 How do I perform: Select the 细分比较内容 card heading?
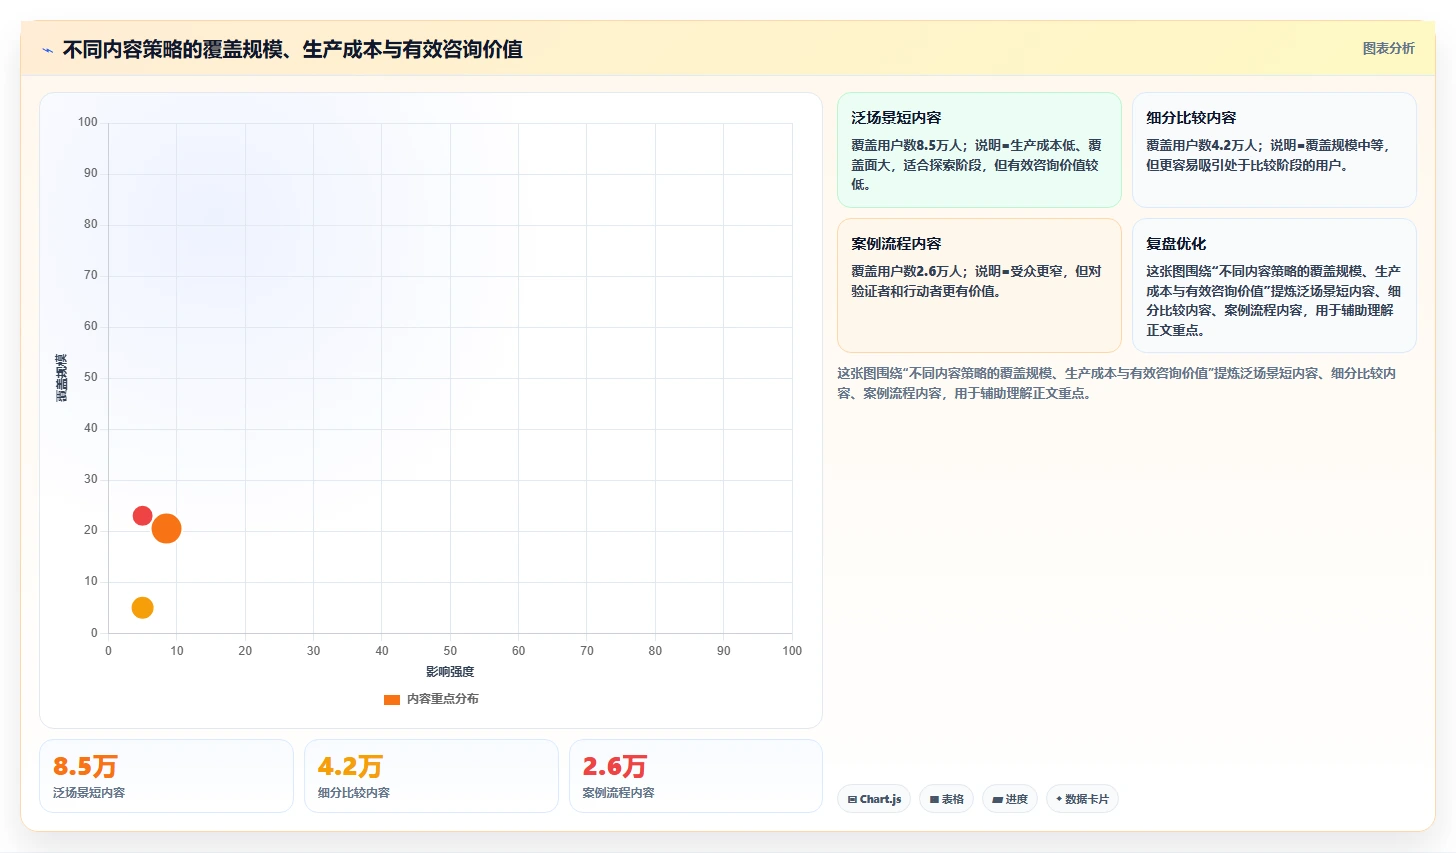(x=1191, y=118)
